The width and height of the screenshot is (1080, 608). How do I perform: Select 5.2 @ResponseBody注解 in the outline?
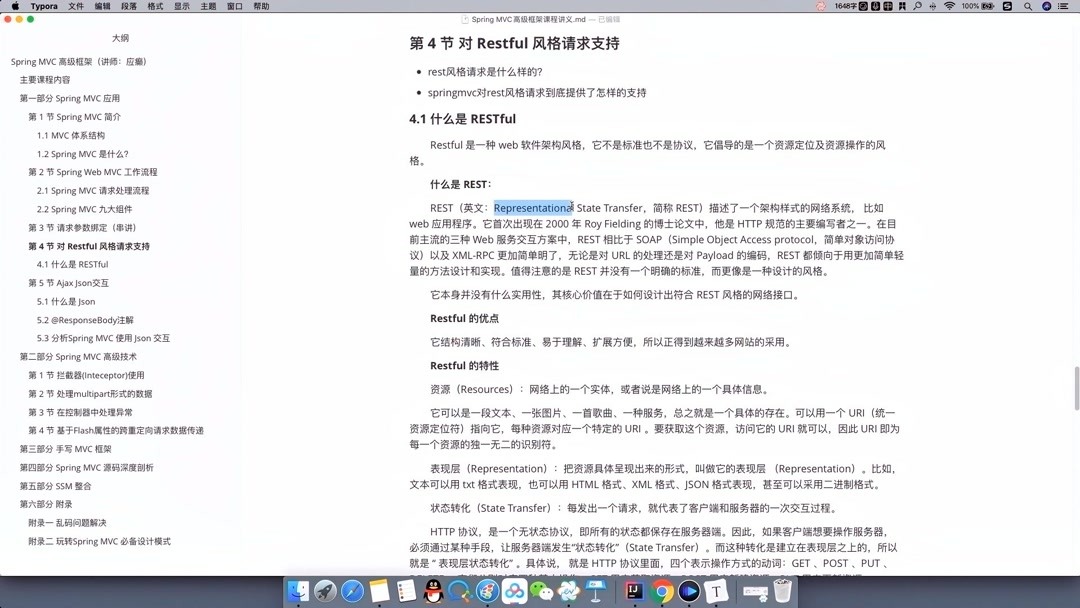[x=72, y=319]
